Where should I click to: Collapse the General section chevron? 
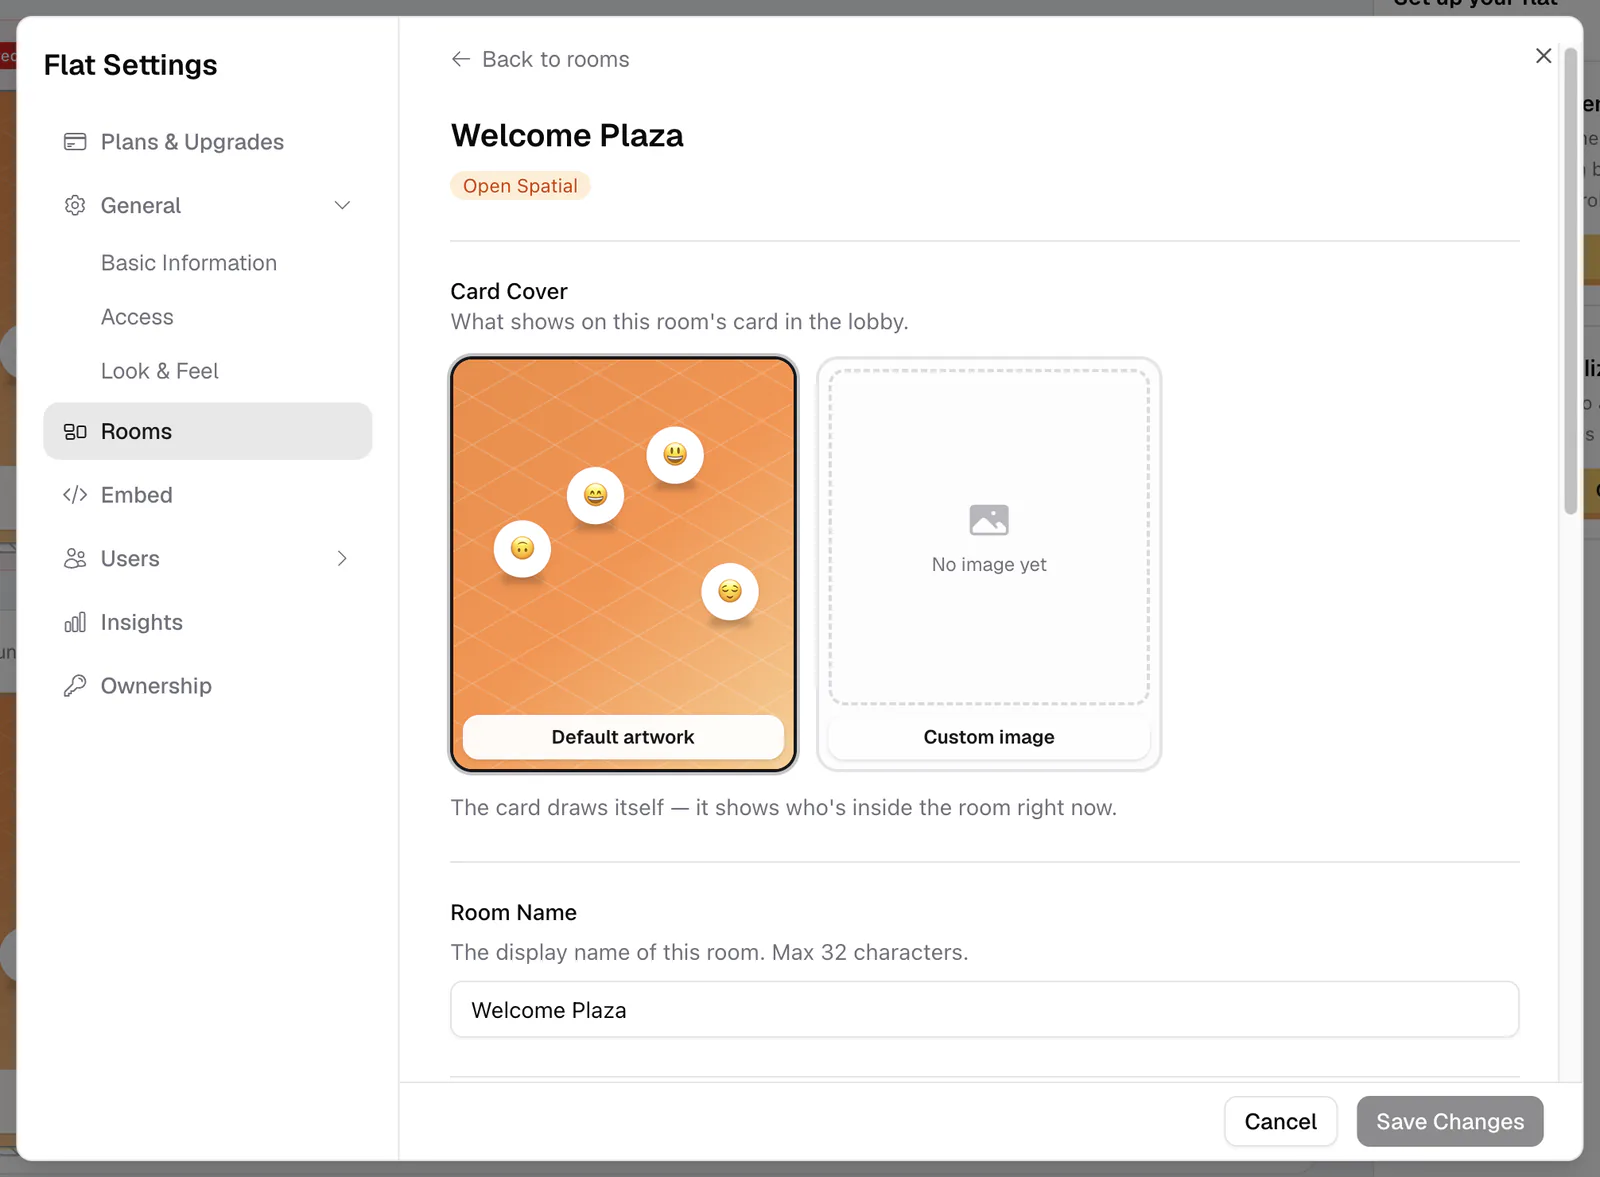point(342,205)
